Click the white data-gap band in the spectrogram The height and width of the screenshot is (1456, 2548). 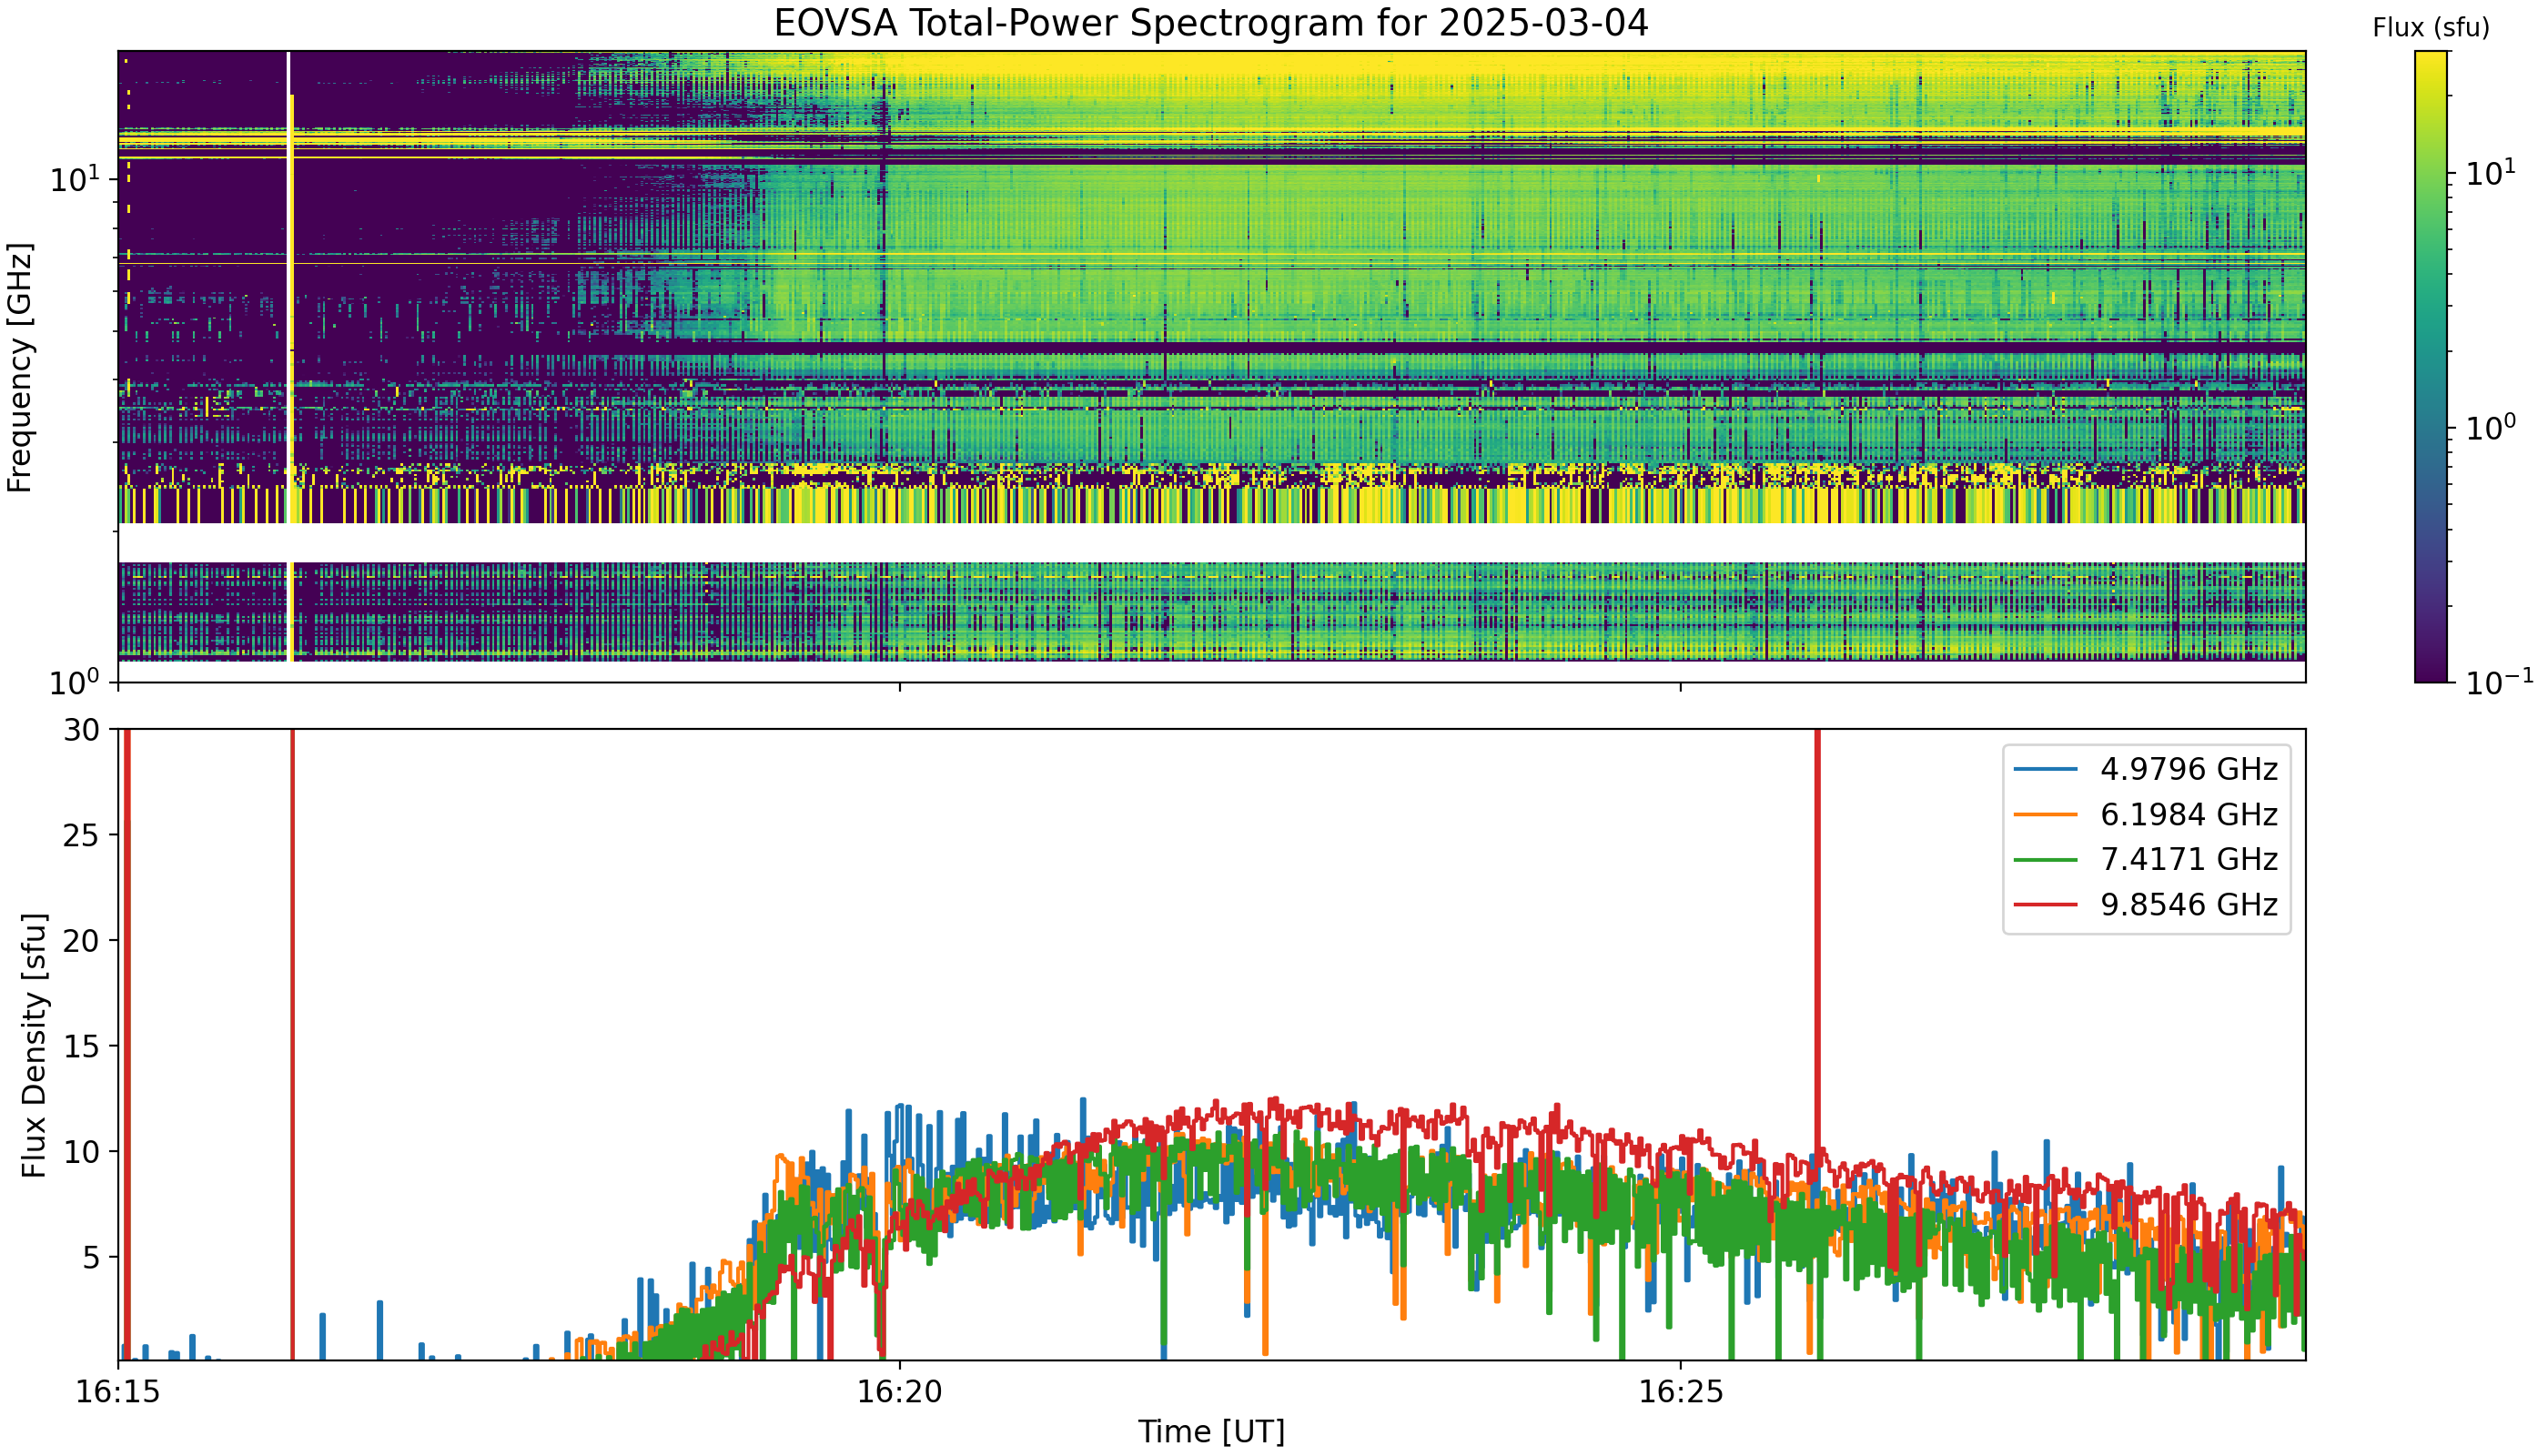coord(1212,543)
